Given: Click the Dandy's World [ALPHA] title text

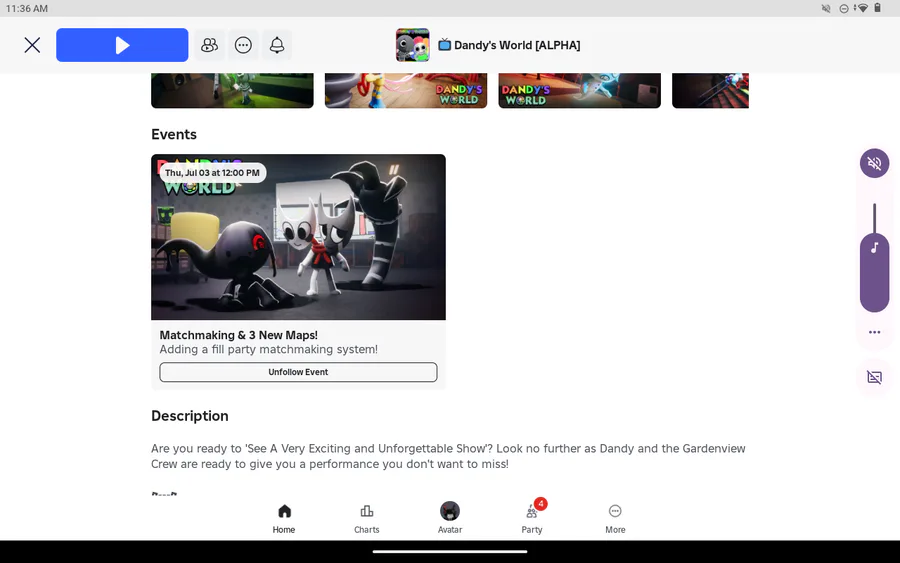Looking at the screenshot, I should pos(517,45).
